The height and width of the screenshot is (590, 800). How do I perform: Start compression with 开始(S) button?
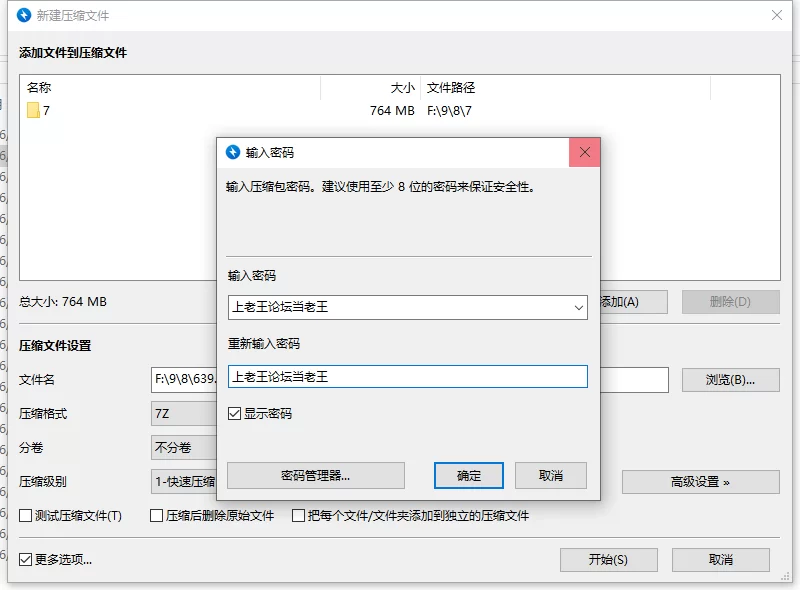click(x=609, y=560)
